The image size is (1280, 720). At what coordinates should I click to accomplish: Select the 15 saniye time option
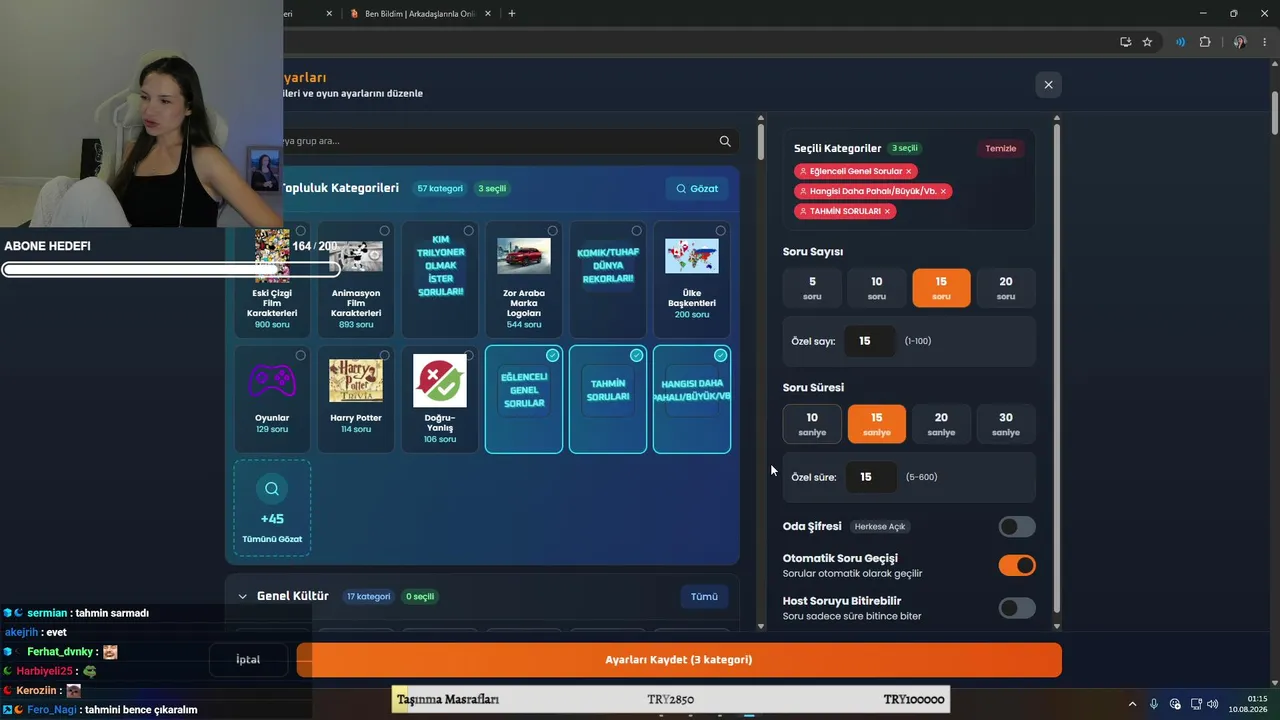(x=876, y=424)
